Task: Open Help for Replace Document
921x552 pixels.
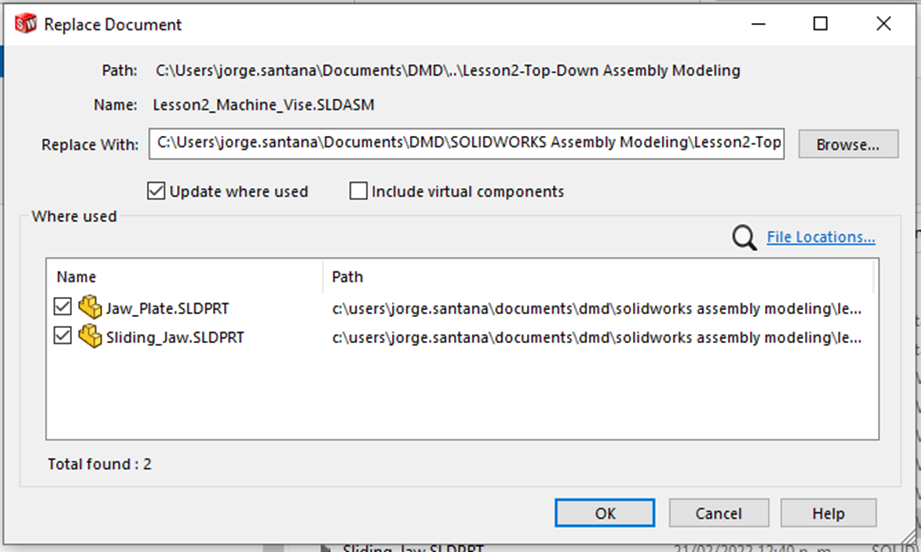Action: (x=828, y=513)
